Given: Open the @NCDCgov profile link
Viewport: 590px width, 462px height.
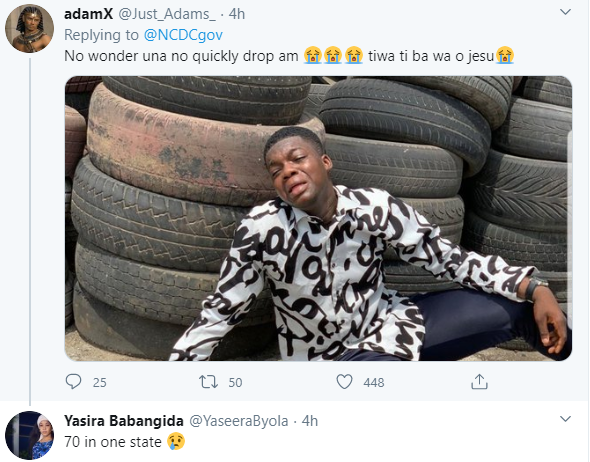Looking at the screenshot, I should click(x=183, y=35).
